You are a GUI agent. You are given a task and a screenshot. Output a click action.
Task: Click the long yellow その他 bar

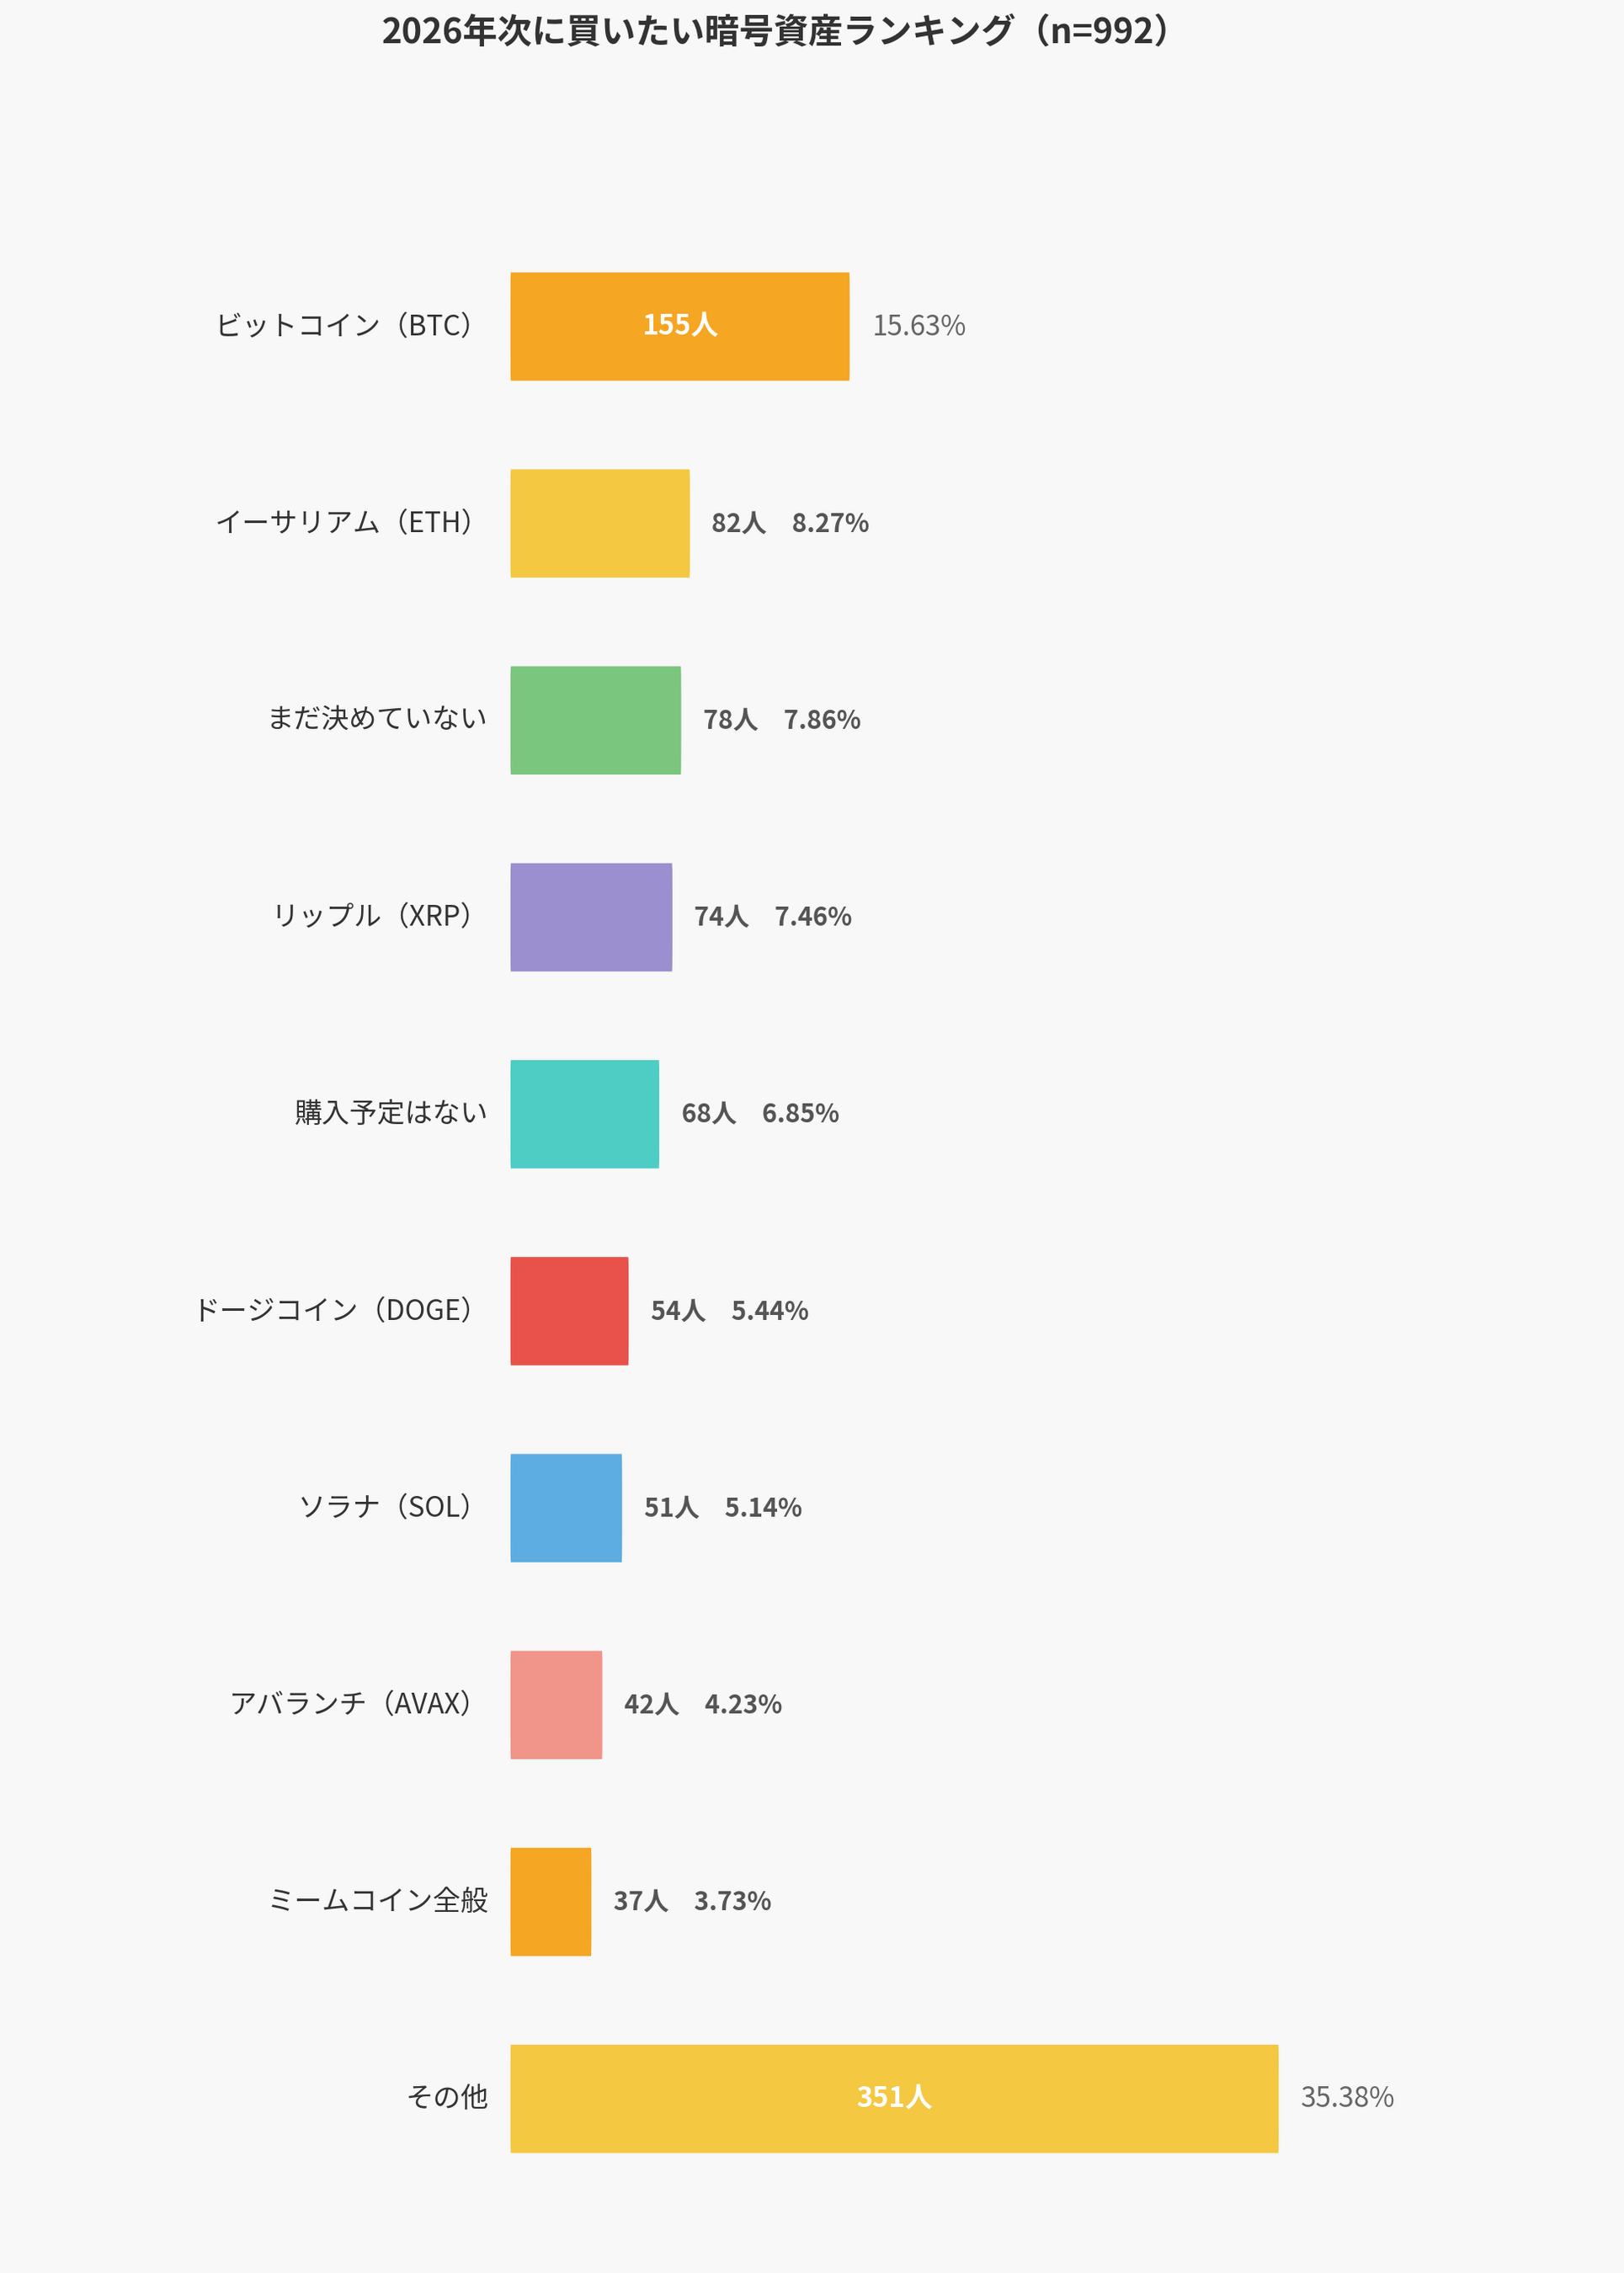pyautogui.click(x=893, y=2099)
